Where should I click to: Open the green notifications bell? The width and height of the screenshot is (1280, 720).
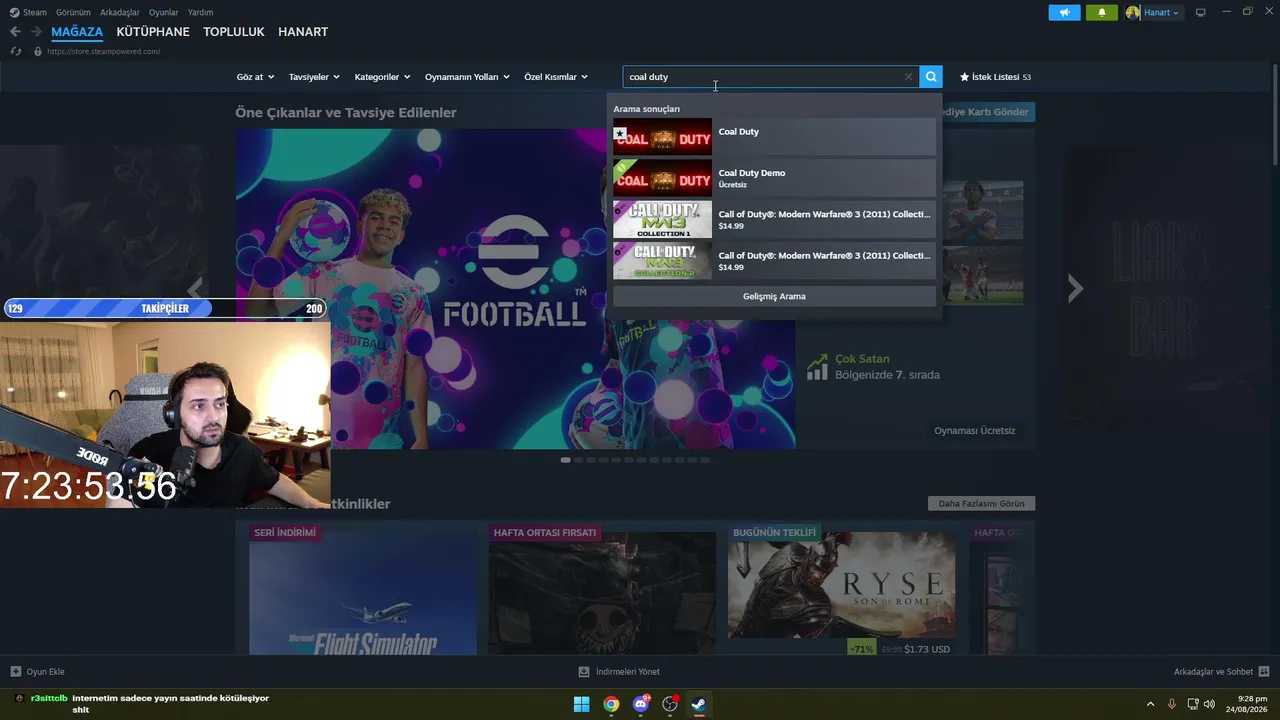click(1102, 12)
